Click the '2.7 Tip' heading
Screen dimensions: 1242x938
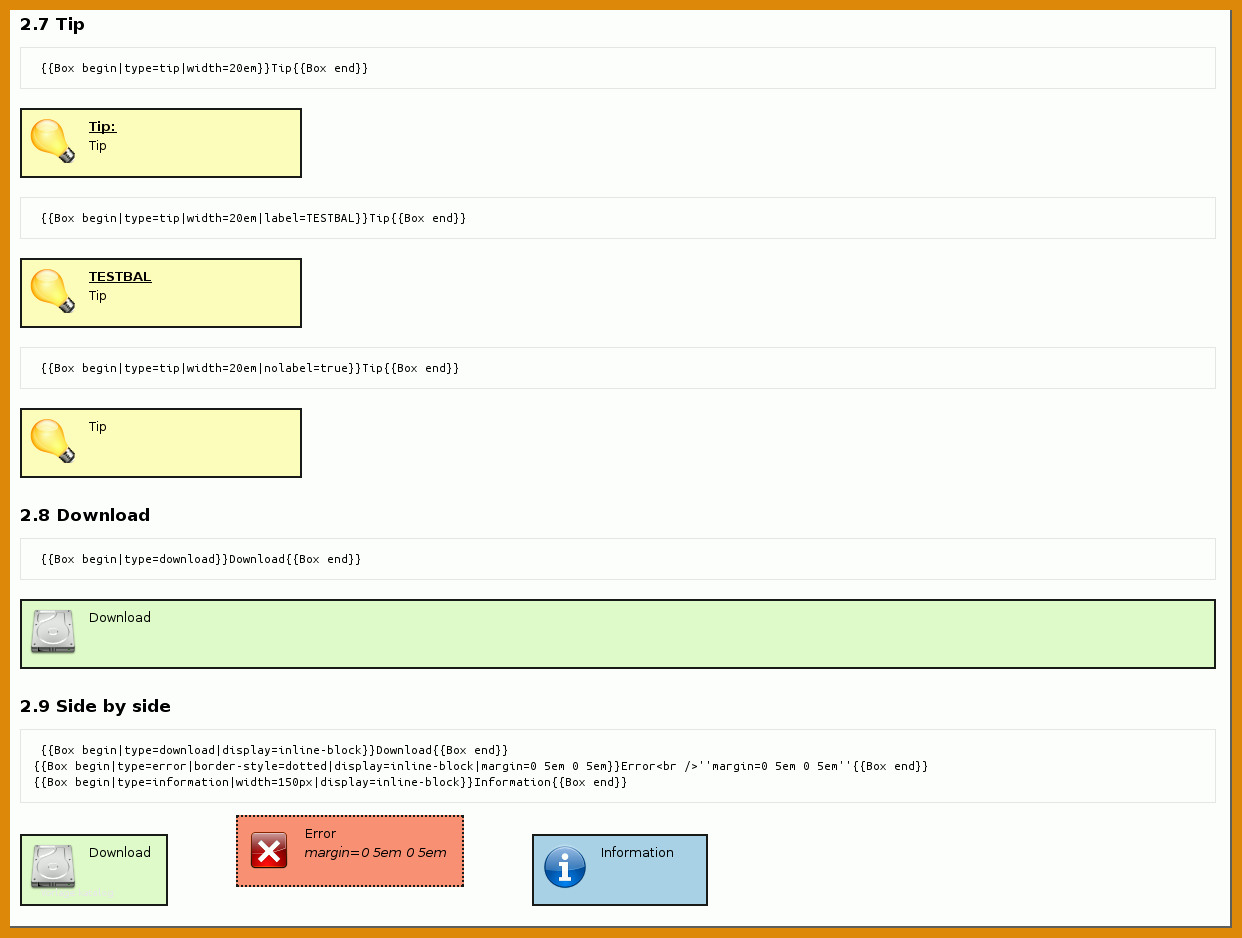coord(52,24)
